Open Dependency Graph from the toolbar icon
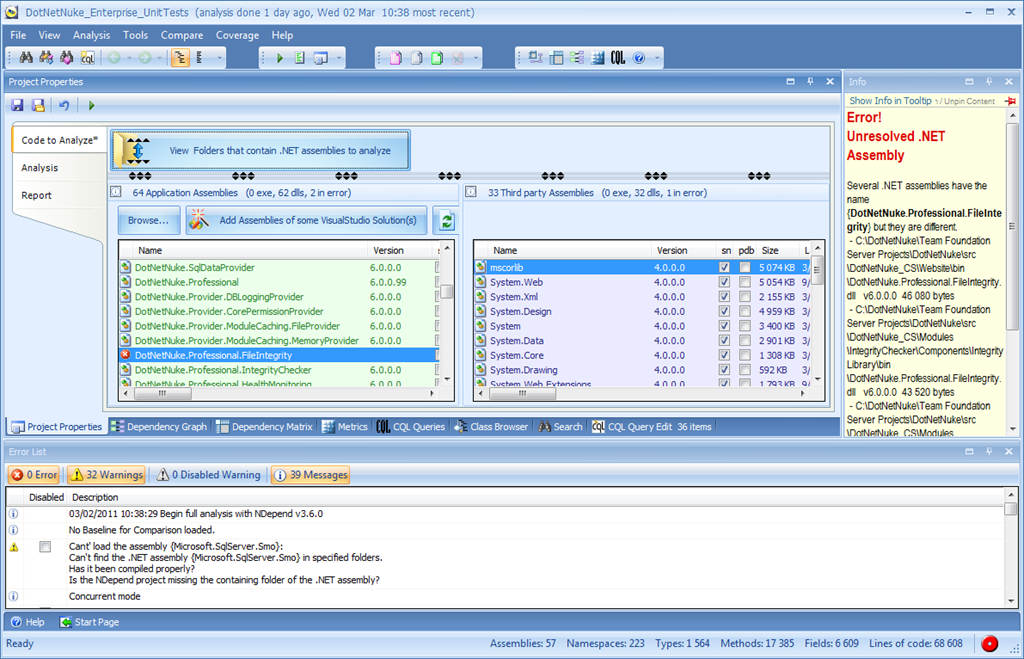The height and width of the screenshot is (659, 1024). pos(536,58)
